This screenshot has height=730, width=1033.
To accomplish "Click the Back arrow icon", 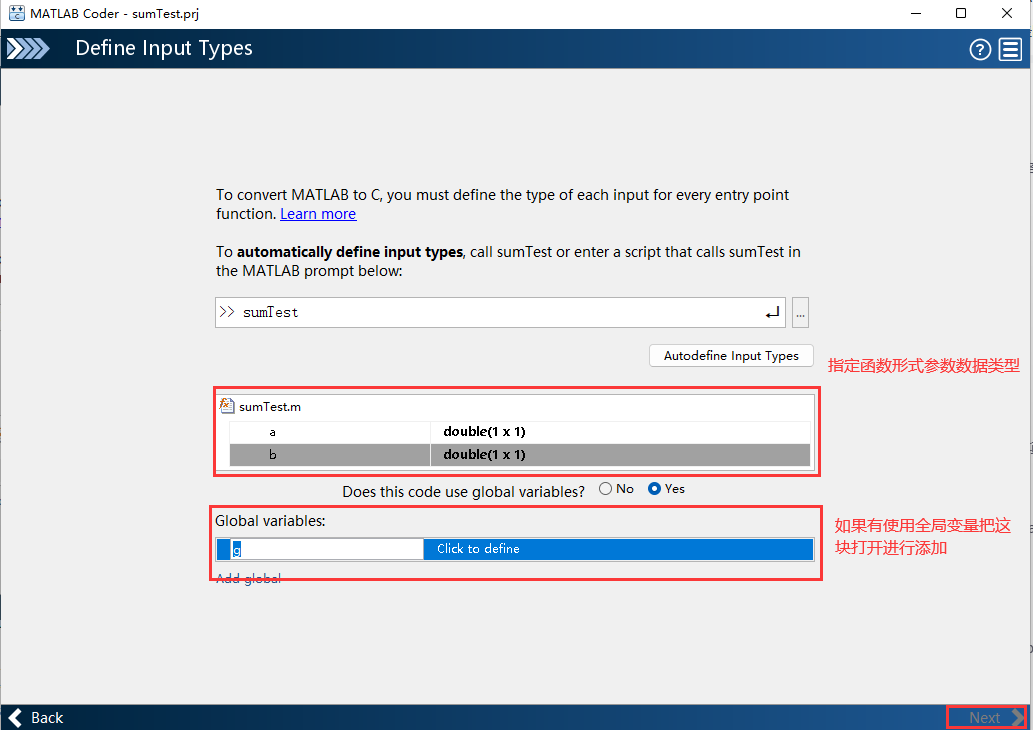I will coord(16,717).
